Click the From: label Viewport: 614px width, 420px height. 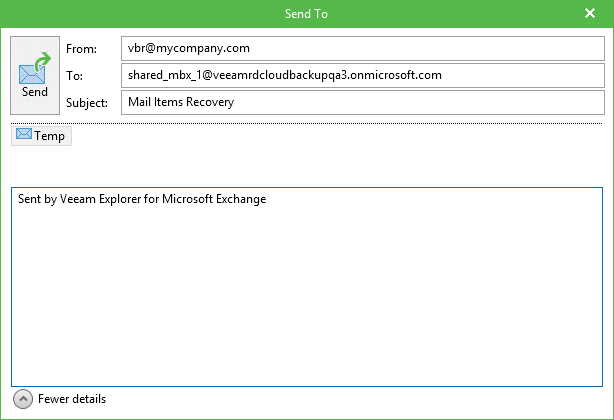click(81, 49)
